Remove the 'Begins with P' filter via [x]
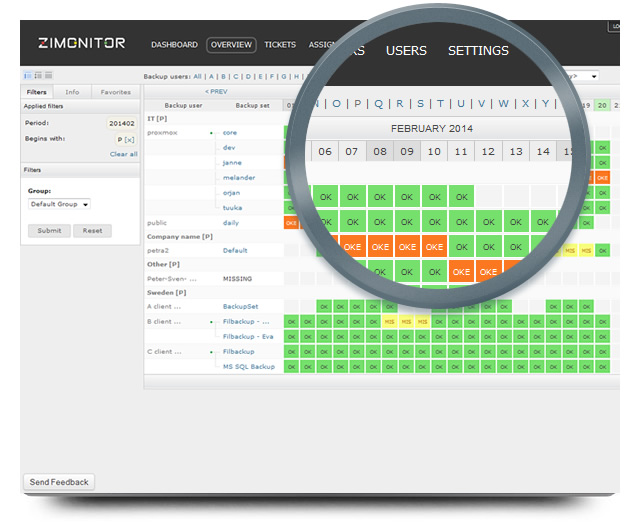Image resolution: width=641 pixels, height=523 pixels. coord(129,140)
